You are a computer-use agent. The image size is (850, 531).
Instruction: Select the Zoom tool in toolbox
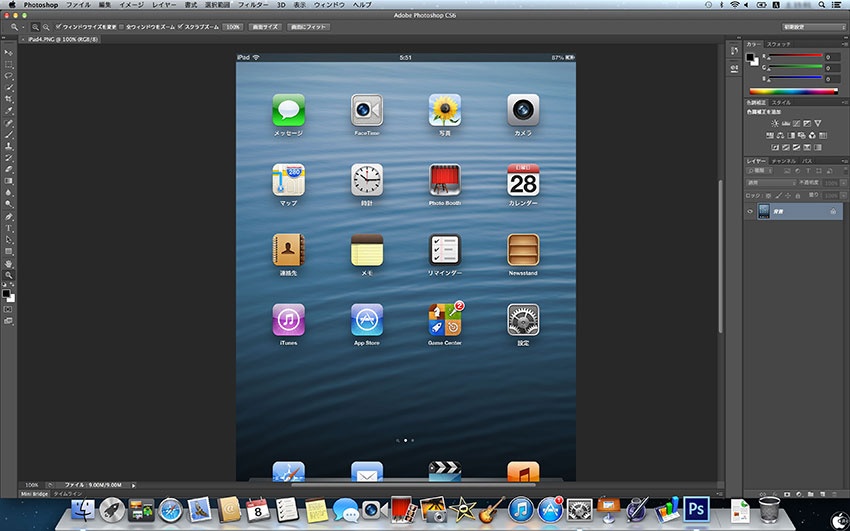(x=9, y=275)
